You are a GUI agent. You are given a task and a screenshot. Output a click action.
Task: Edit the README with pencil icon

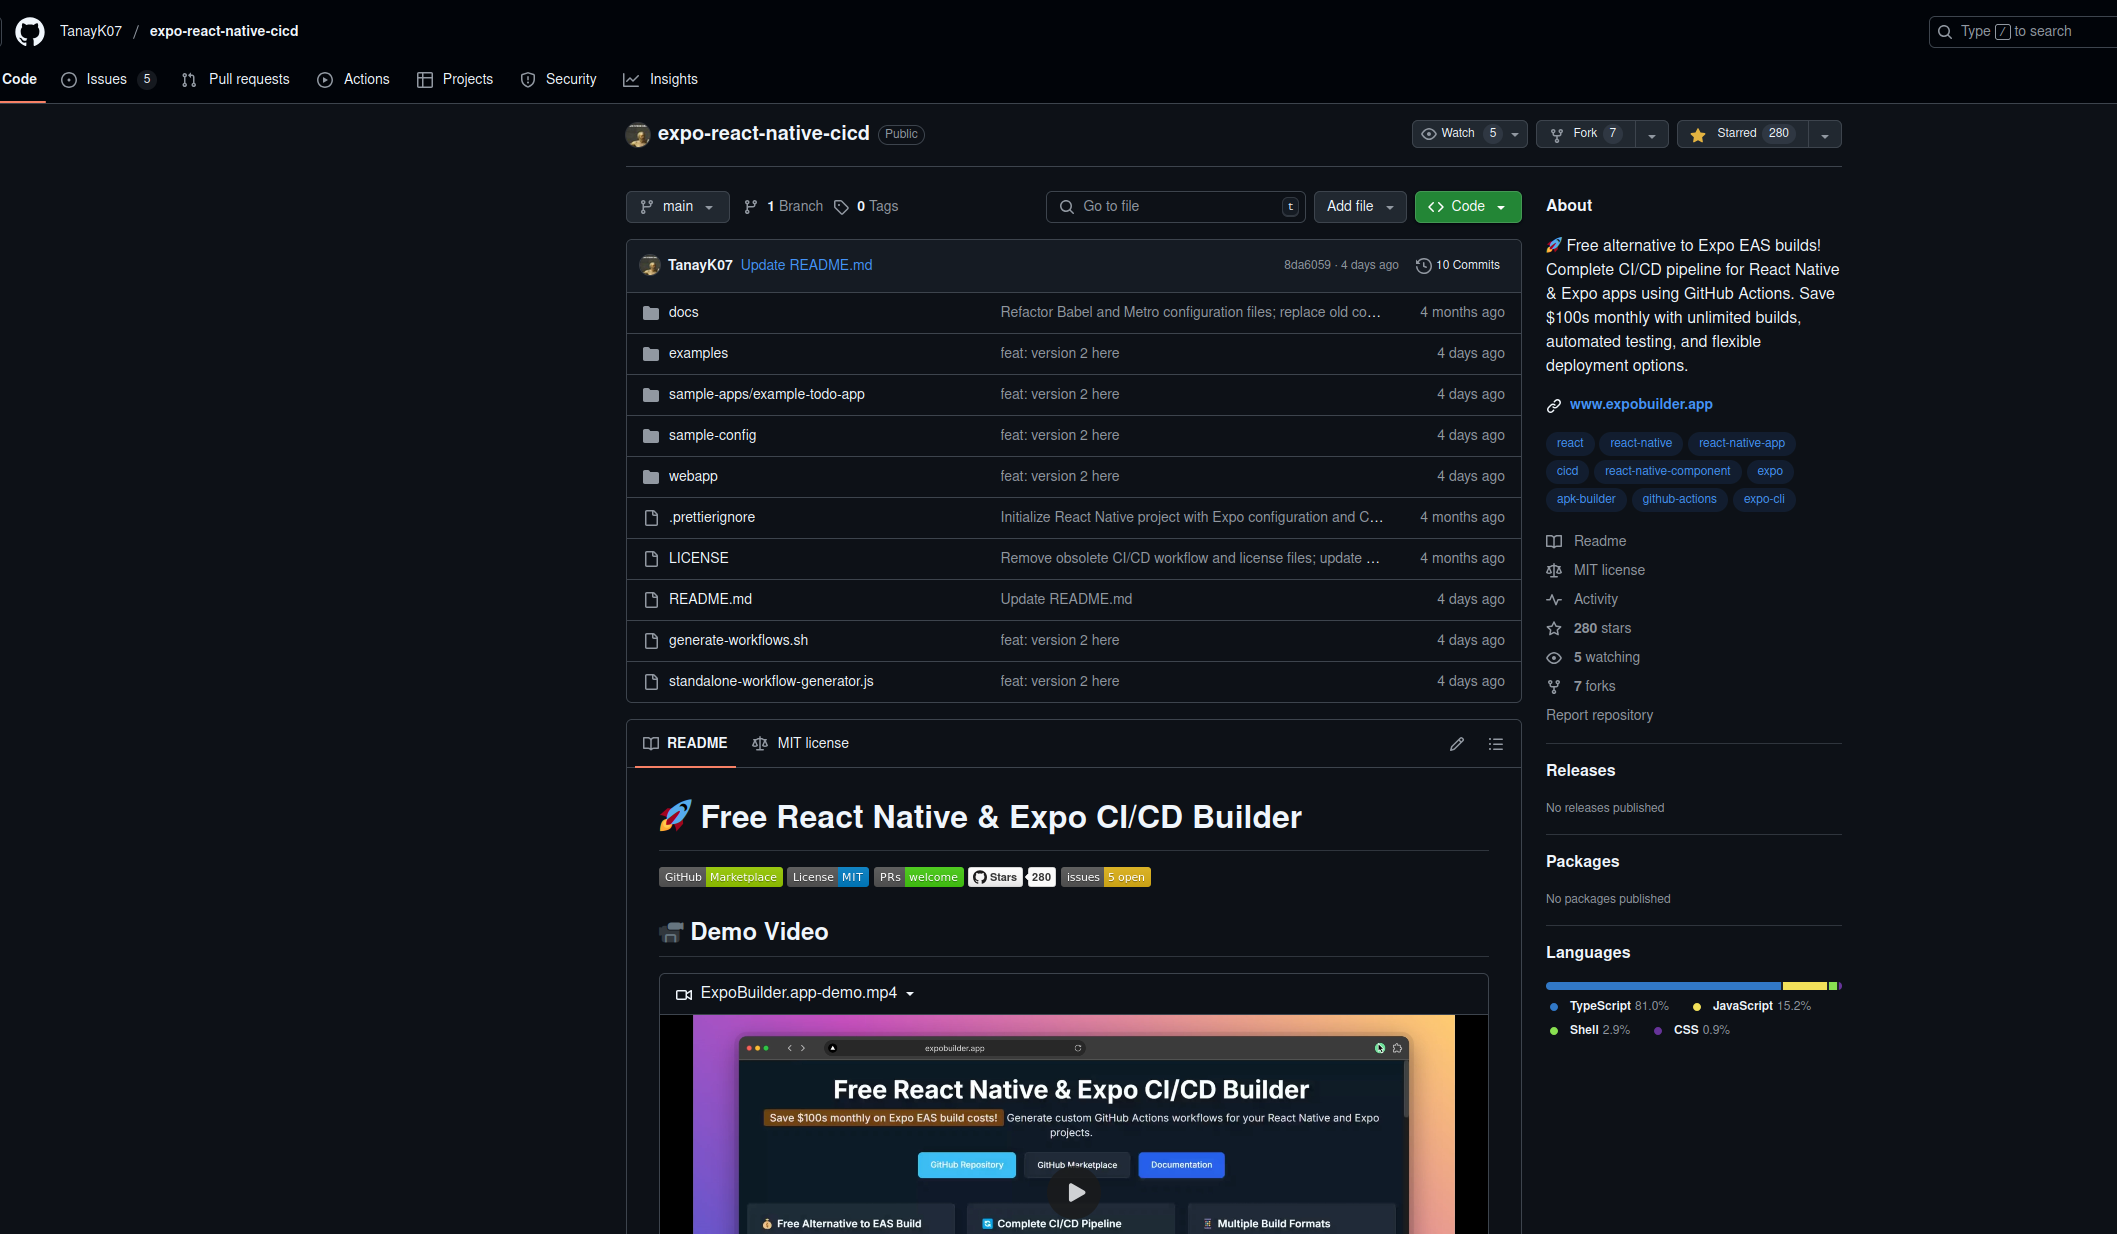(x=1457, y=744)
